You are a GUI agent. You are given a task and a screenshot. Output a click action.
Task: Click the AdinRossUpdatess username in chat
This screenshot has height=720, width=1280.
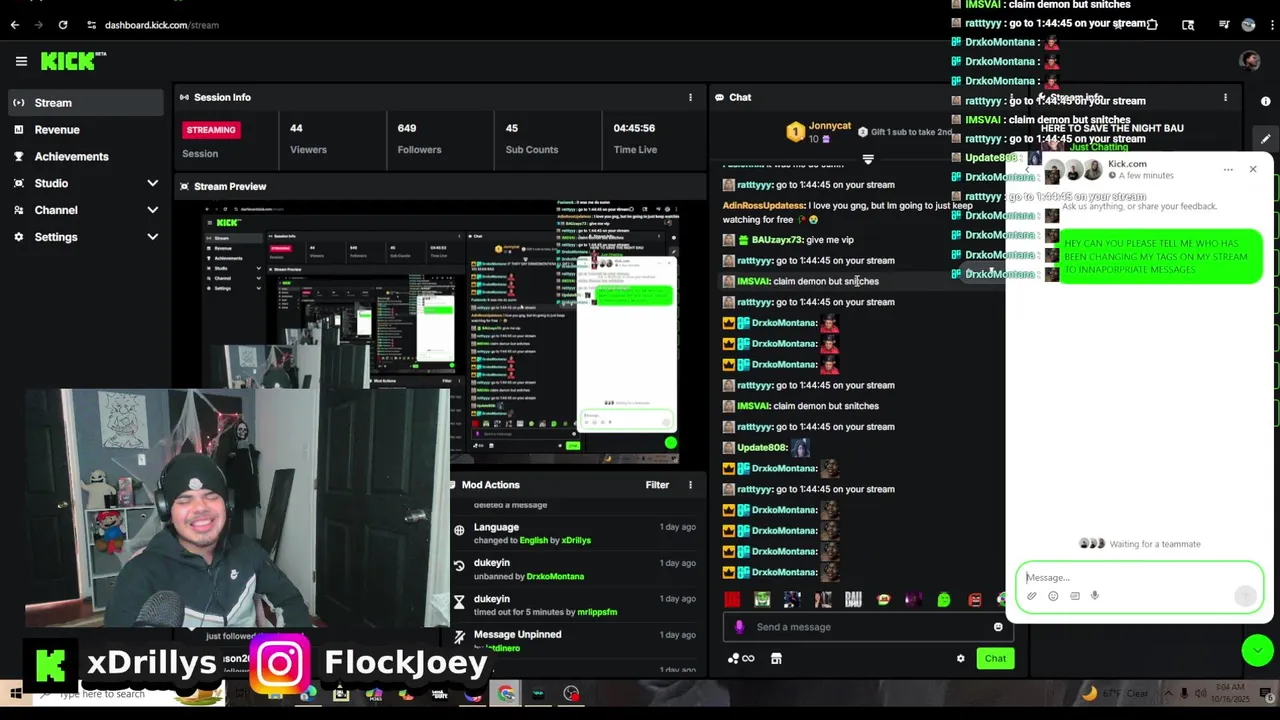point(764,206)
